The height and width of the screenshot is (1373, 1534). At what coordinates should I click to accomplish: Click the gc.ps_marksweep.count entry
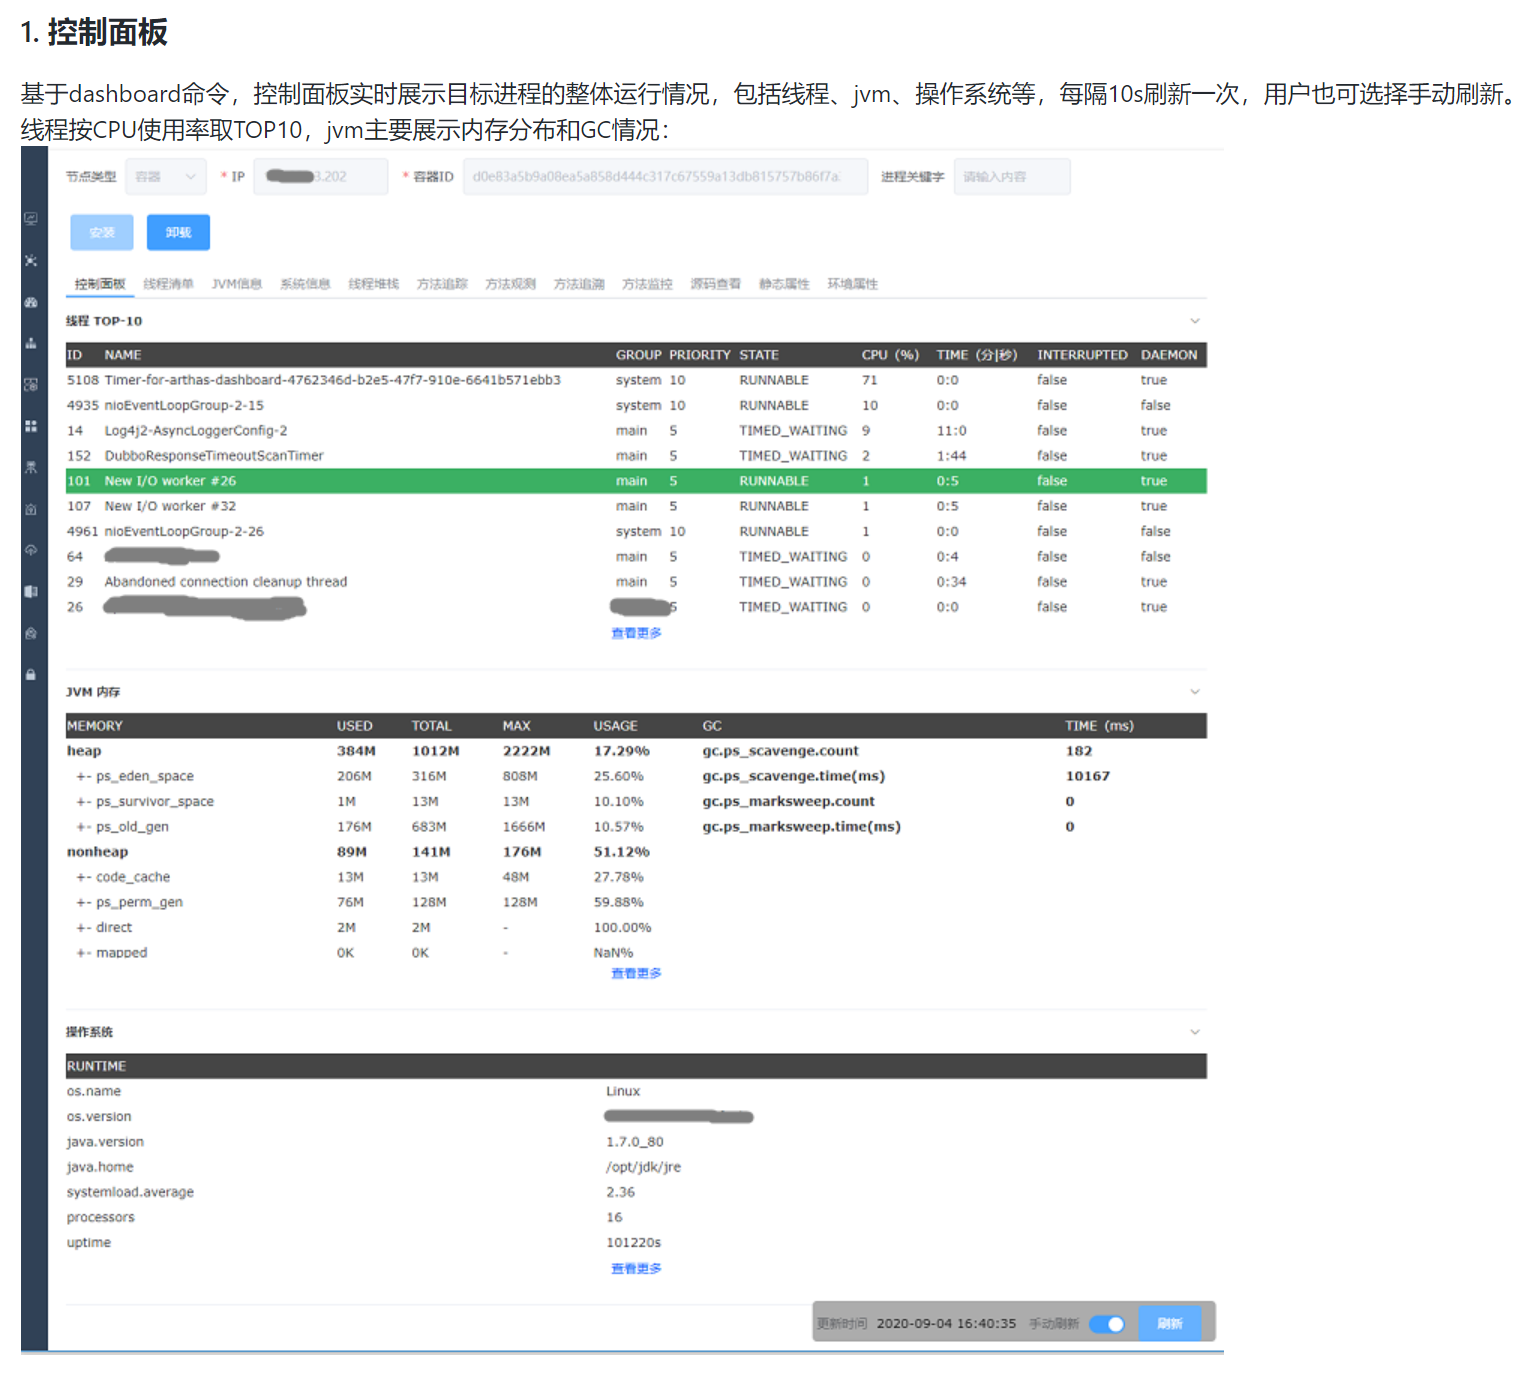coord(788,802)
